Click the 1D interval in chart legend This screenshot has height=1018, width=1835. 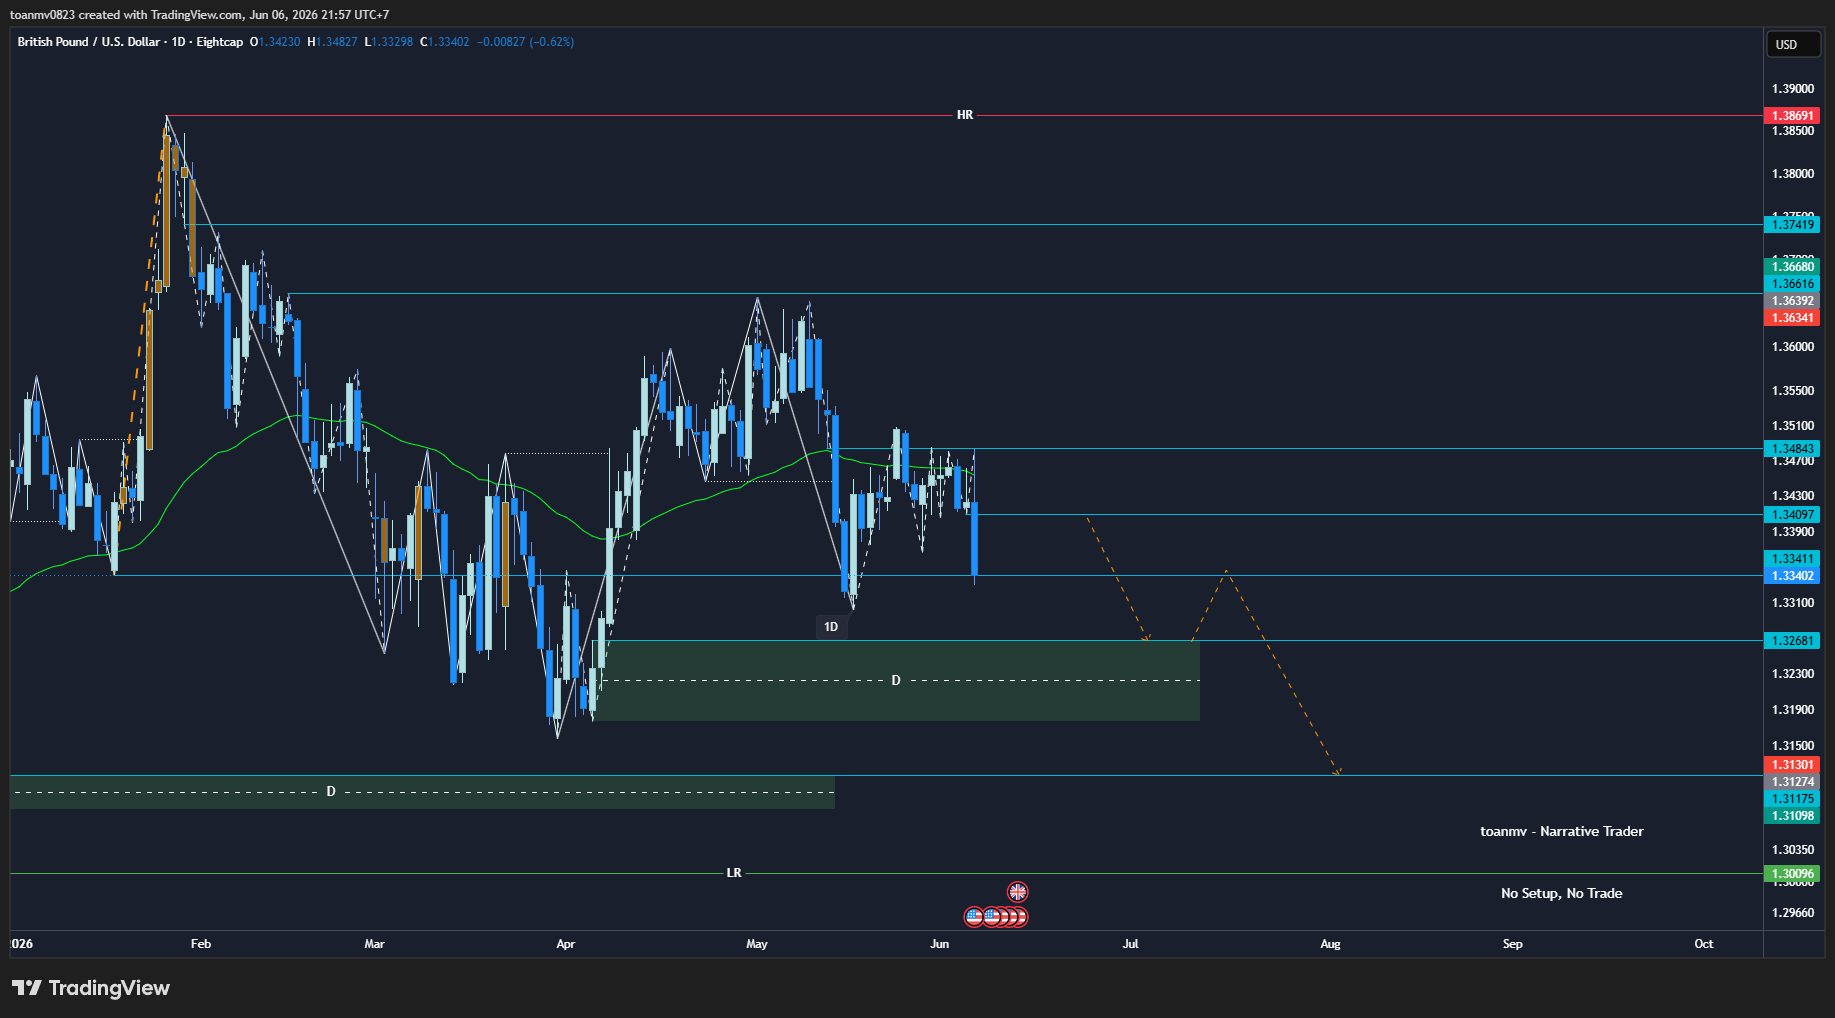pyautogui.click(x=179, y=42)
